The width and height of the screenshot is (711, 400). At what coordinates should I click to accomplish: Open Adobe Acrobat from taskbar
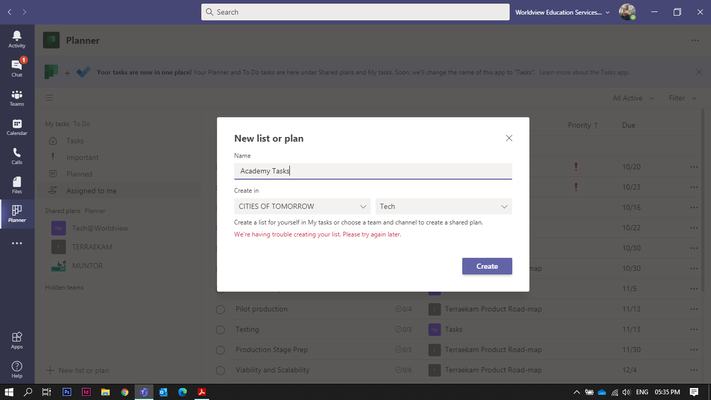tap(202, 392)
